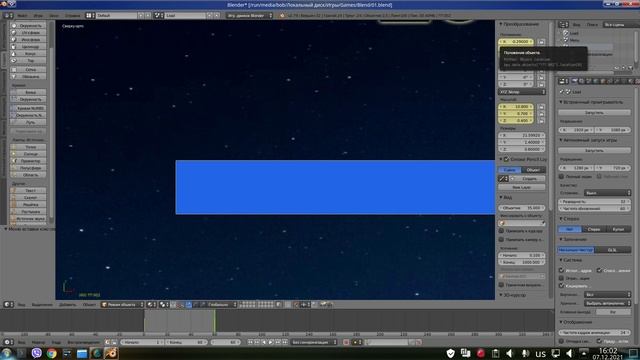640x360 pixels.
Task: Click play animation in timeline controls
Action: click(x=271, y=342)
